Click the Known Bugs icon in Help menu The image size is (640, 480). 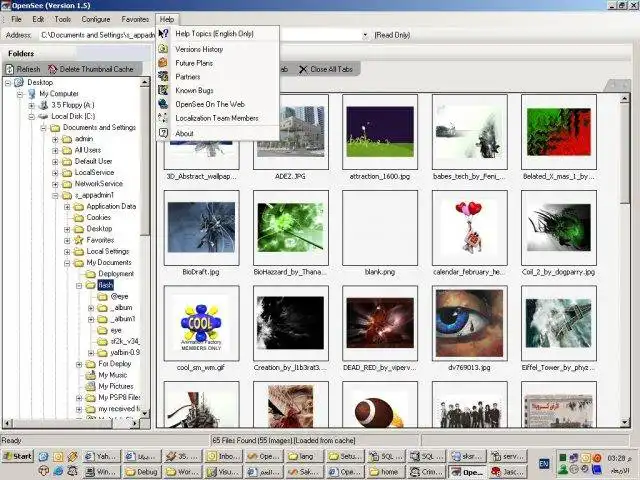tap(164, 90)
